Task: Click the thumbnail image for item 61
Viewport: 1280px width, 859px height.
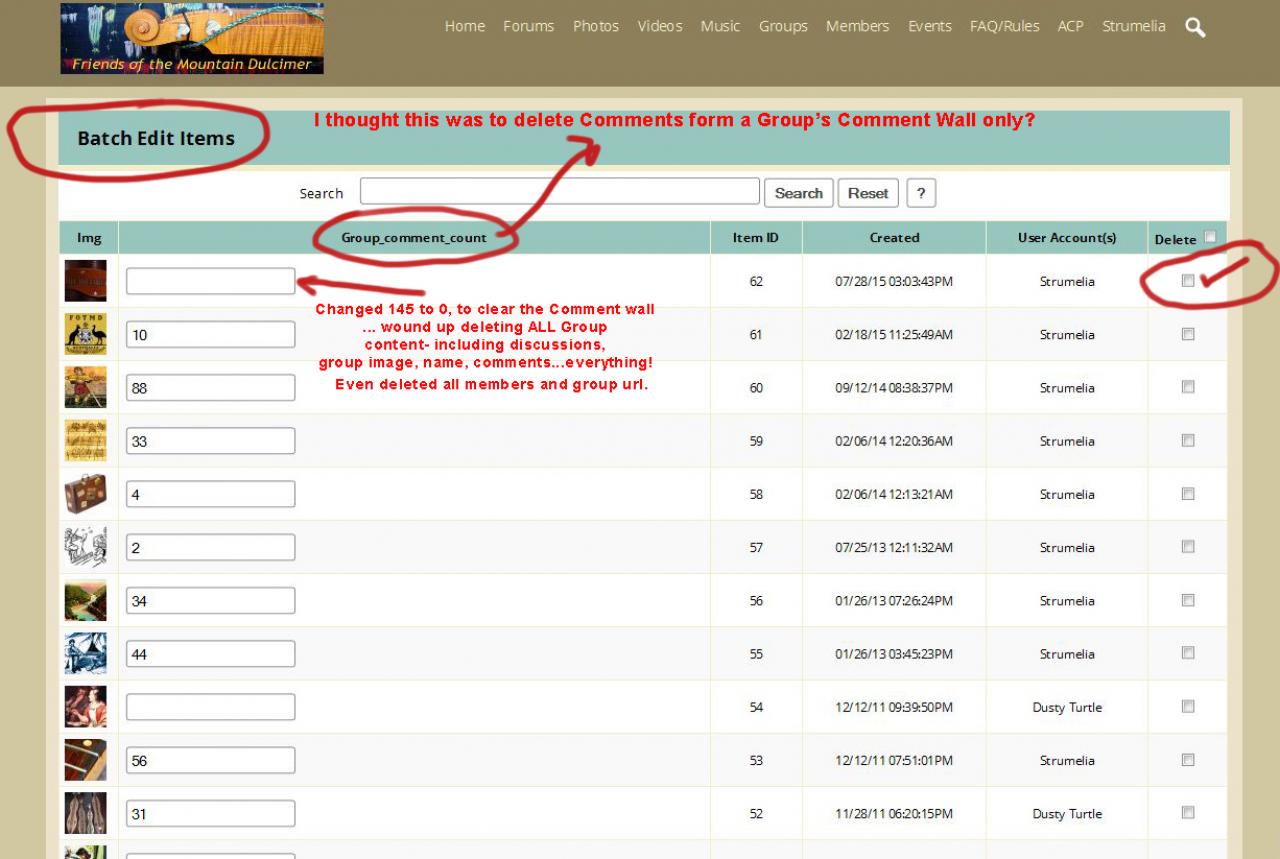Action: click(x=85, y=334)
